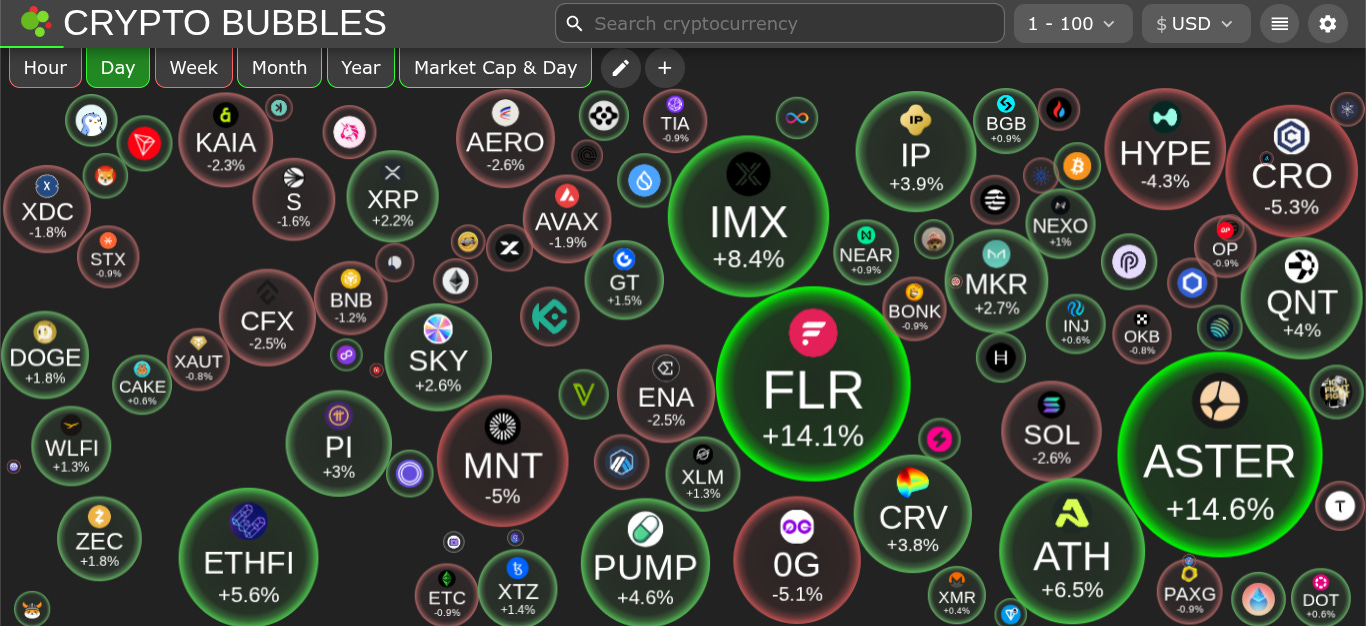
Task: Select the KAIA bubble
Action: [x=226, y=140]
